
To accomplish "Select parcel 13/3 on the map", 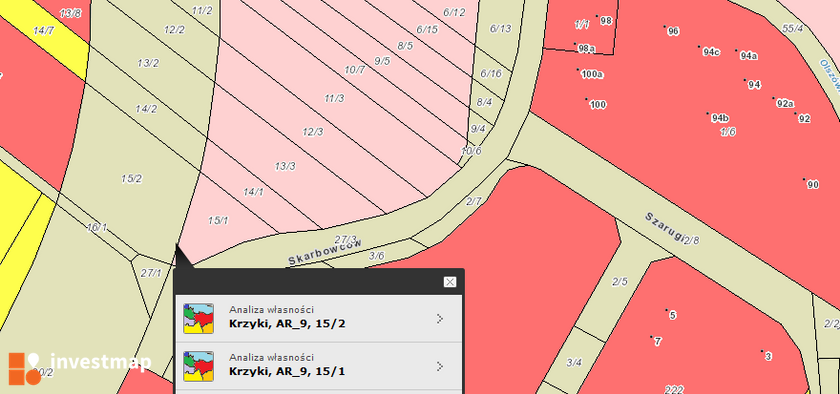I will (x=285, y=166).
